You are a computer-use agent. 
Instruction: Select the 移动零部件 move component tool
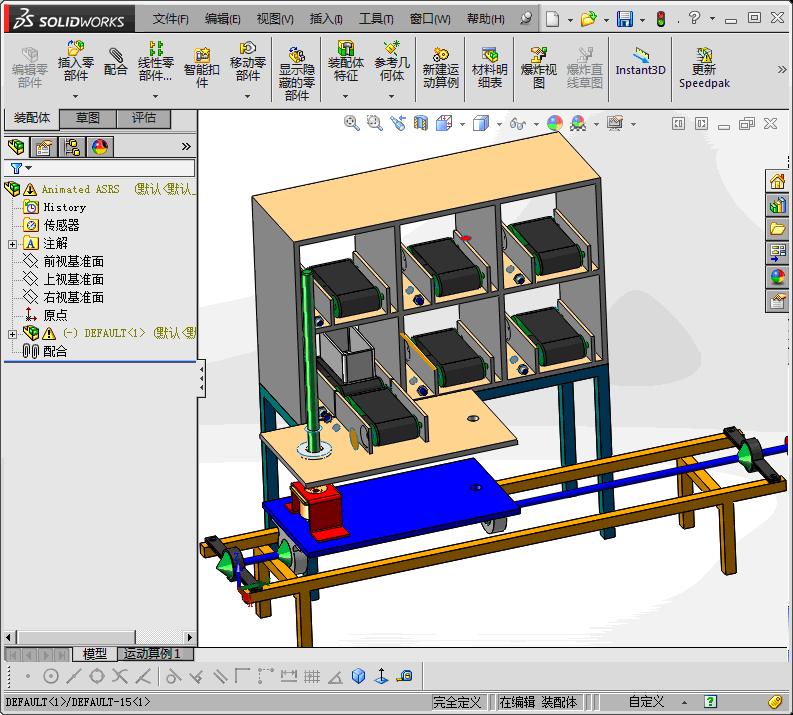pyautogui.click(x=247, y=61)
